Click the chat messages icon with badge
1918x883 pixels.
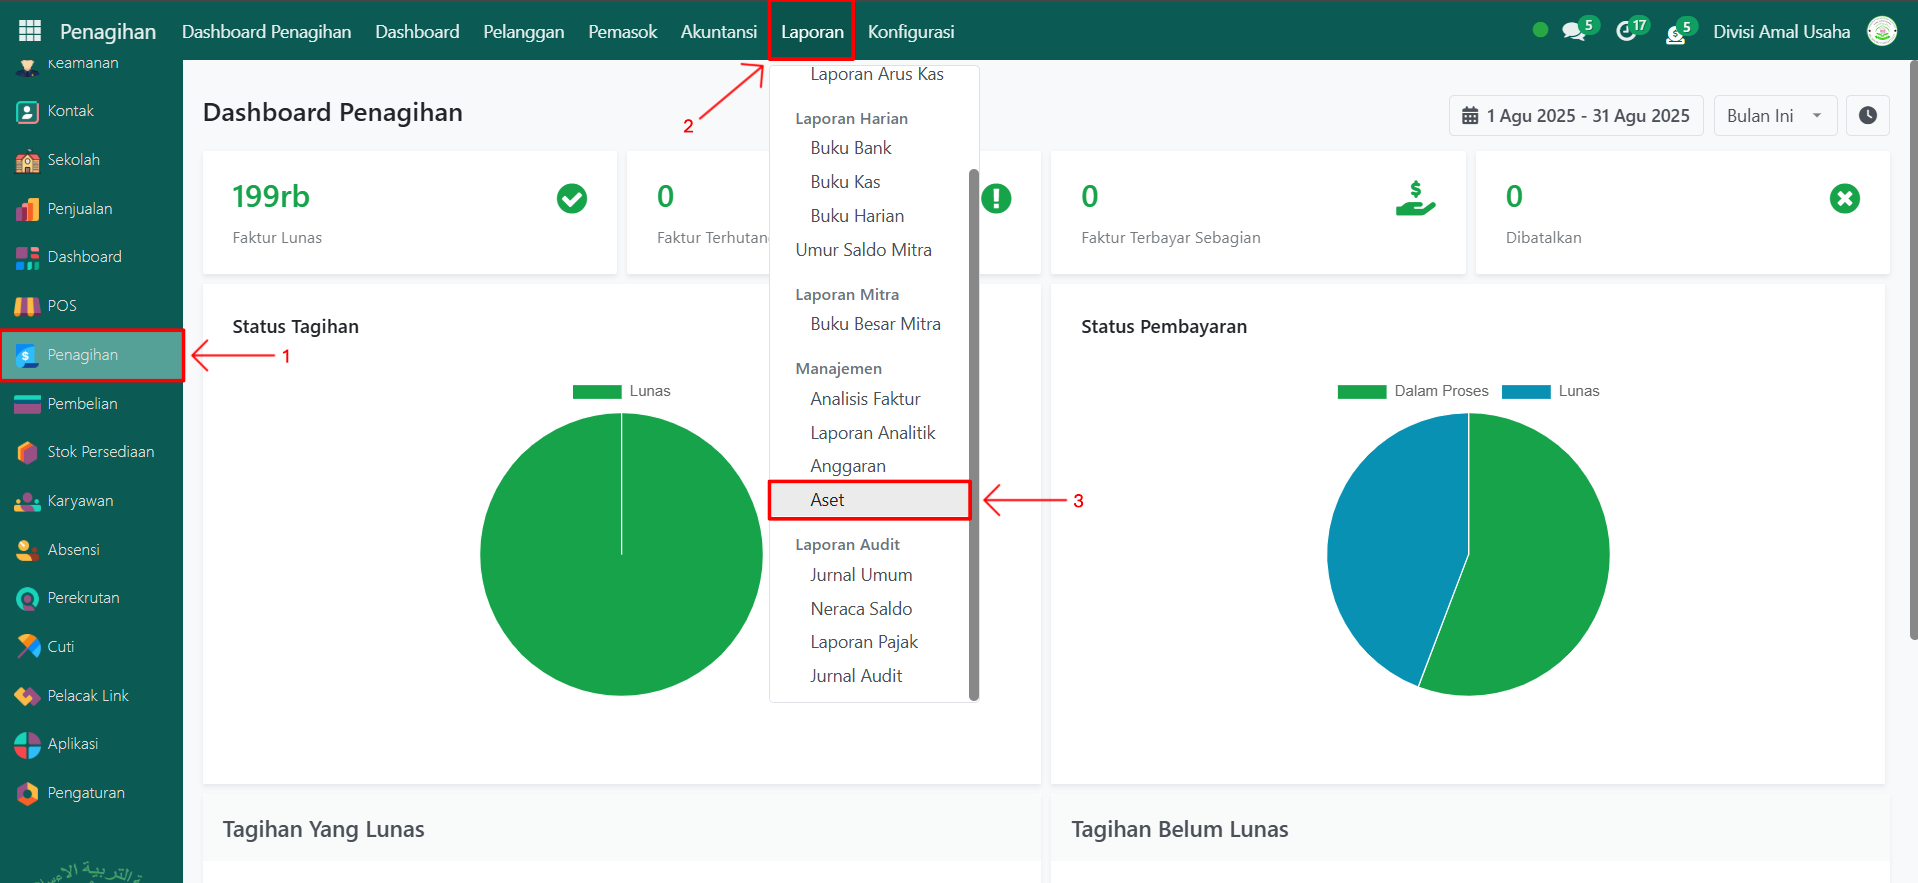1574,31
